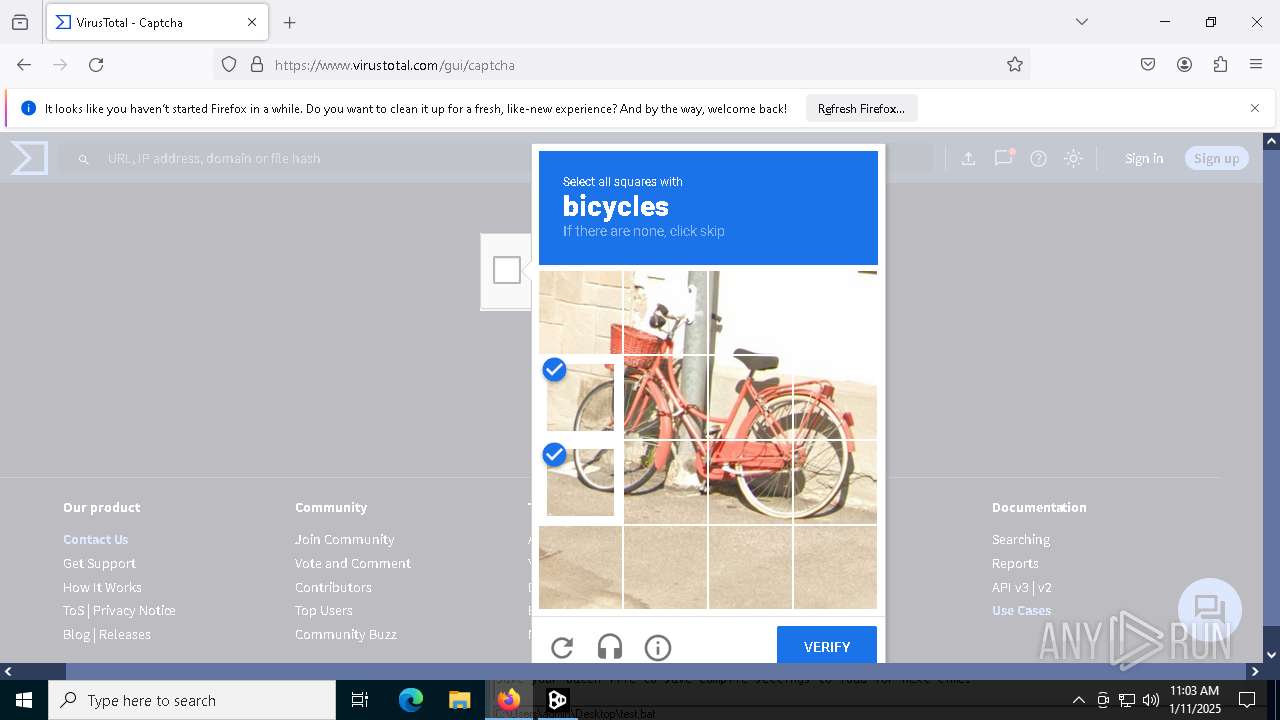
Task: Open the padlock site information
Action: tap(257, 65)
